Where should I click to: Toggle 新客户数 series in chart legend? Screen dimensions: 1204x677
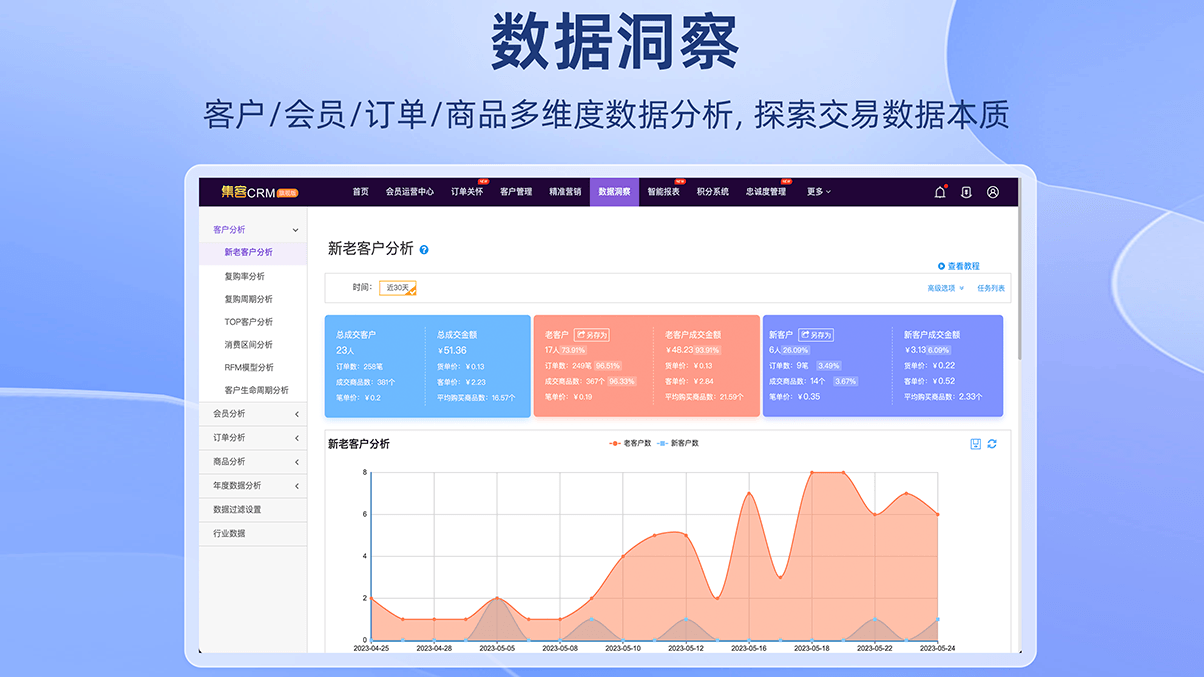point(678,443)
